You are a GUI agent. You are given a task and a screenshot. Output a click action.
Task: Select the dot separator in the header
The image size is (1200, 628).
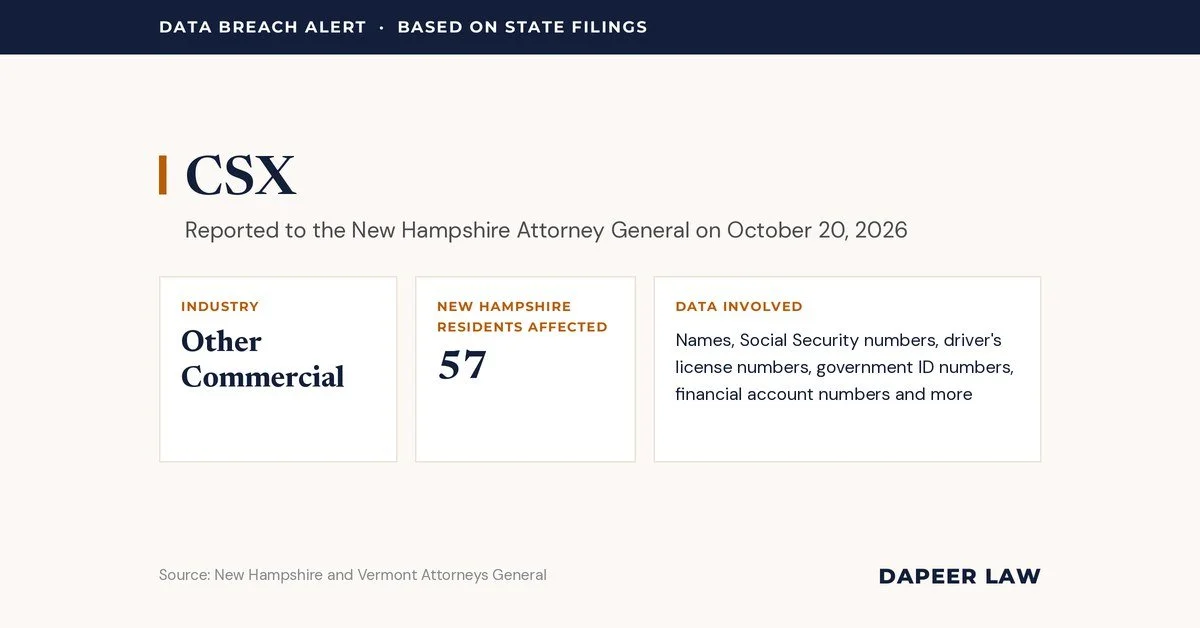(382, 27)
